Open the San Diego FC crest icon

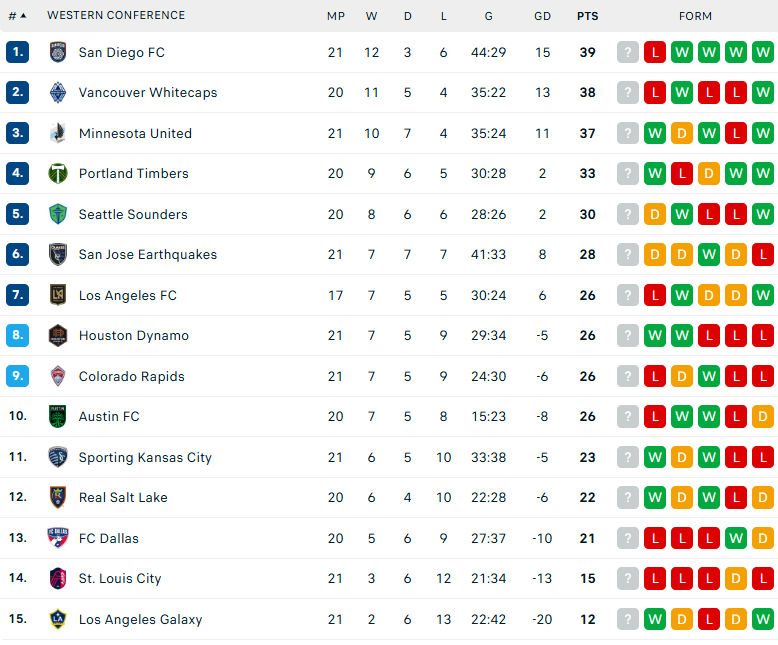(58, 52)
